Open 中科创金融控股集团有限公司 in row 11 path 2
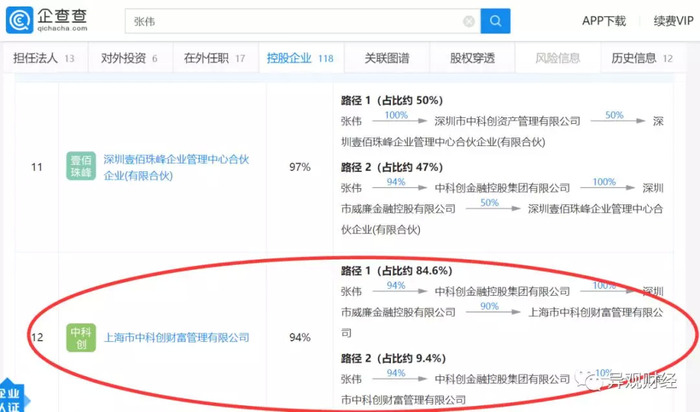Viewport: 700px width, 412px height. [502, 188]
